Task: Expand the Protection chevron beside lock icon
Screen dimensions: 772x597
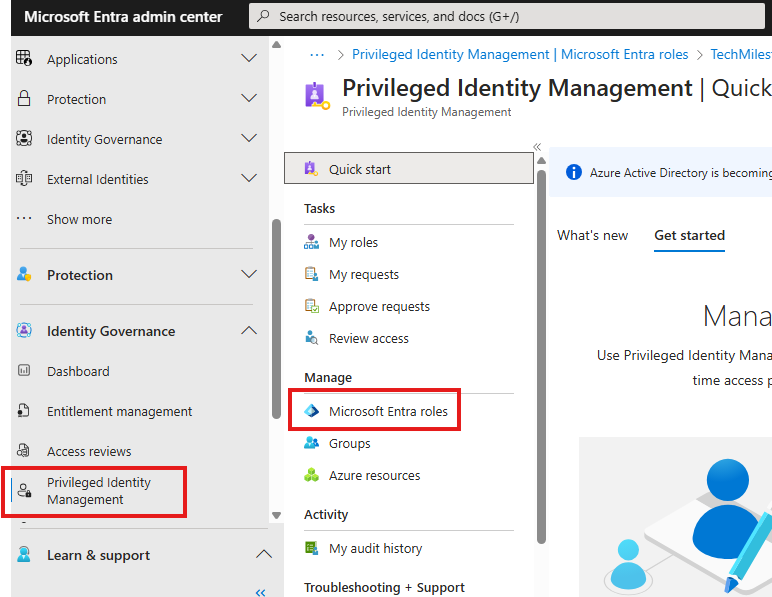Action: click(249, 98)
